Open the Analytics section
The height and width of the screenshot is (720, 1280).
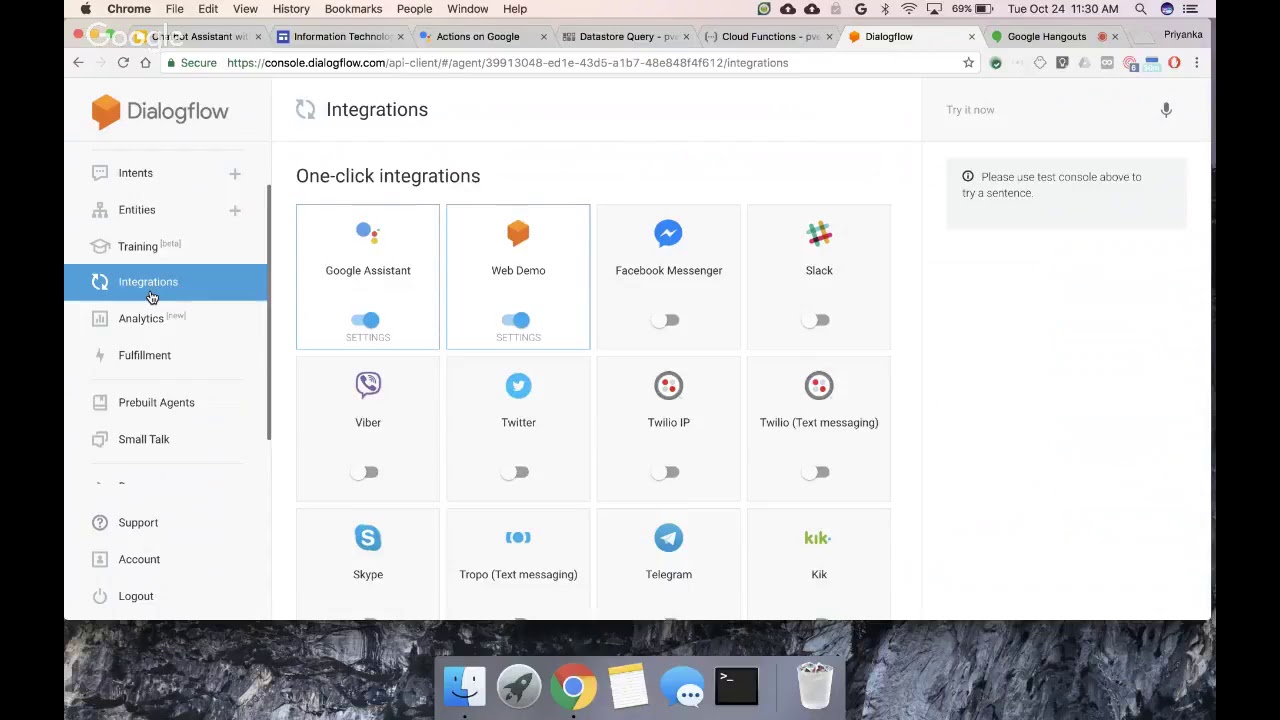coord(141,318)
